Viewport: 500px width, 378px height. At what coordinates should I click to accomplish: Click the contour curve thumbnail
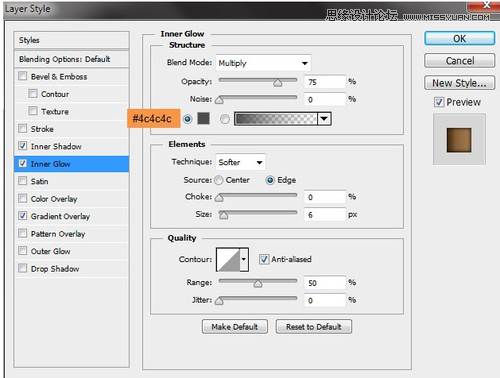(x=228, y=259)
